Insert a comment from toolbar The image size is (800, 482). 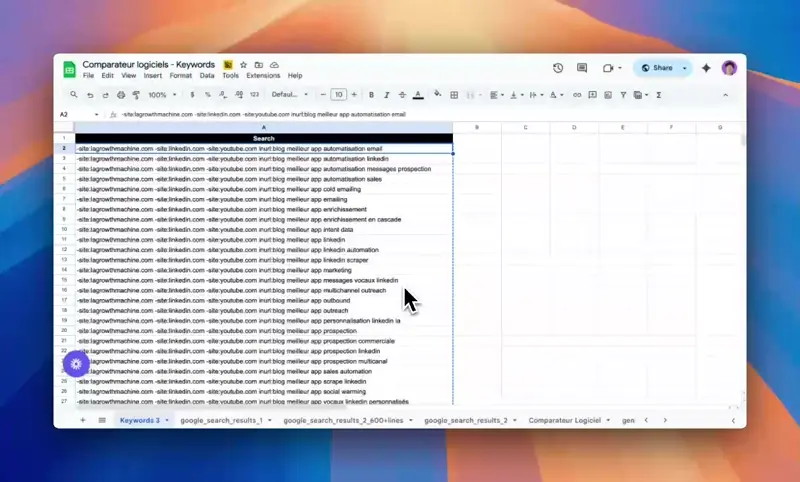pyautogui.click(x=592, y=95)
